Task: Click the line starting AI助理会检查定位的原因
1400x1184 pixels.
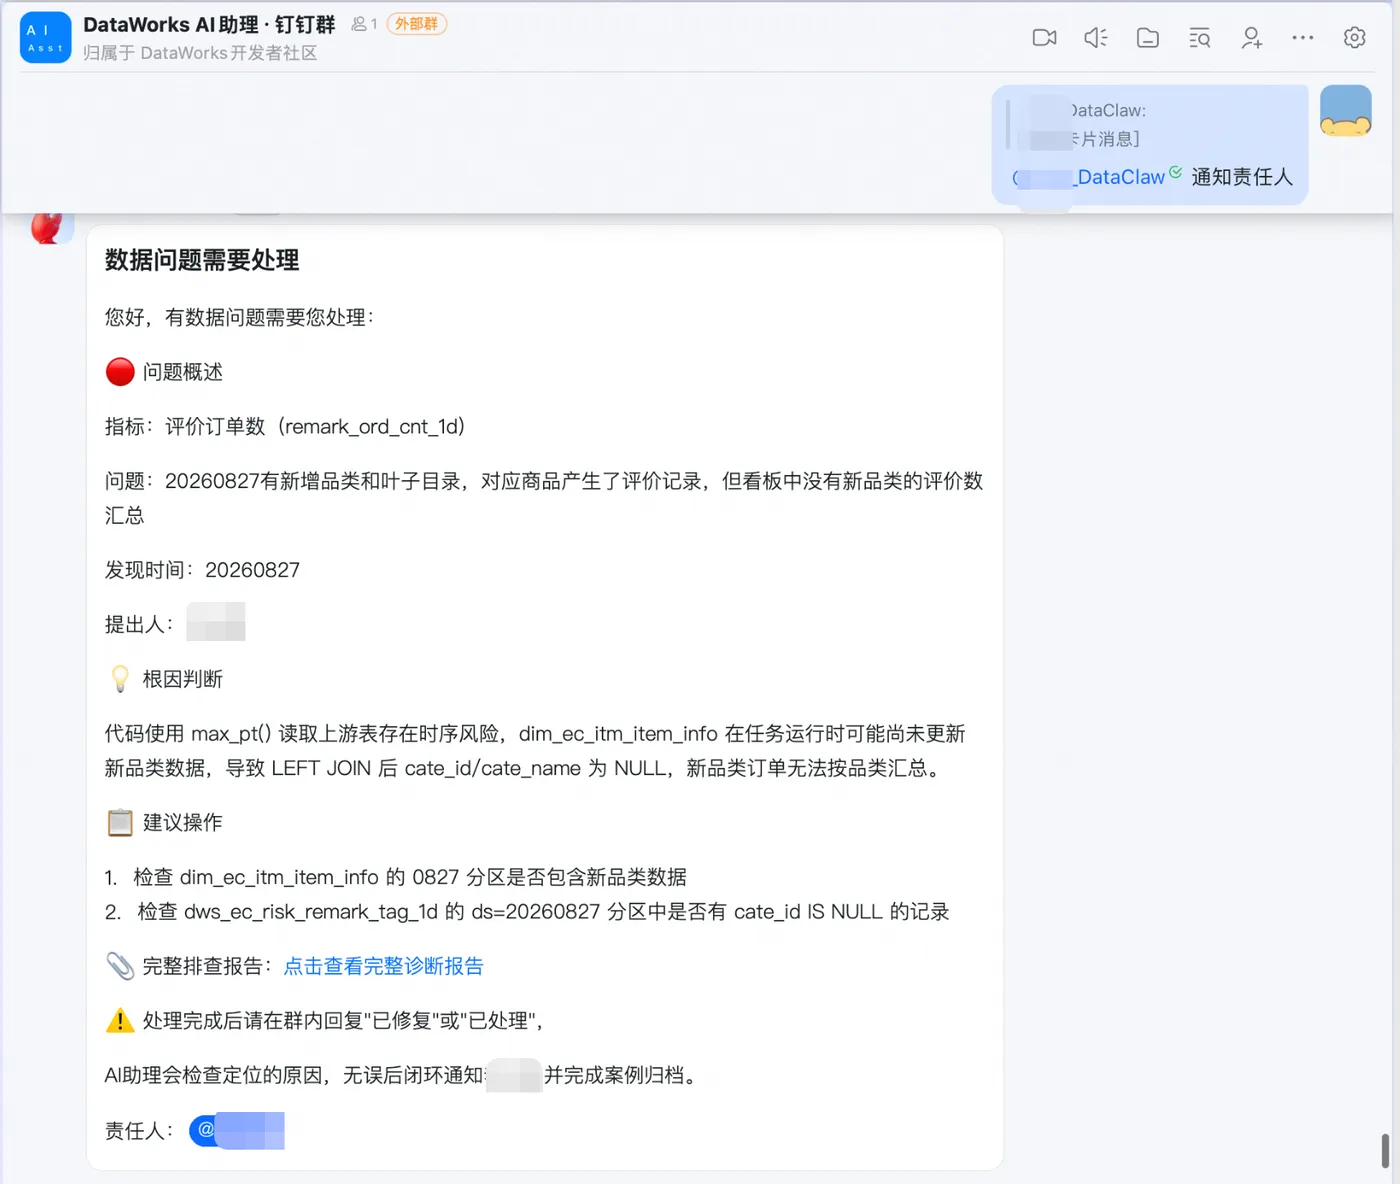Action: coord(401,1075)
